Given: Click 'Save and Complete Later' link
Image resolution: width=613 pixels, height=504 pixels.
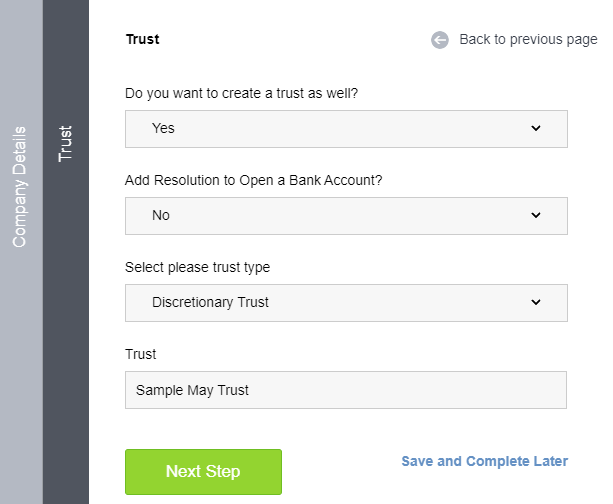Looking at the screenshot, I should (484, 461).
